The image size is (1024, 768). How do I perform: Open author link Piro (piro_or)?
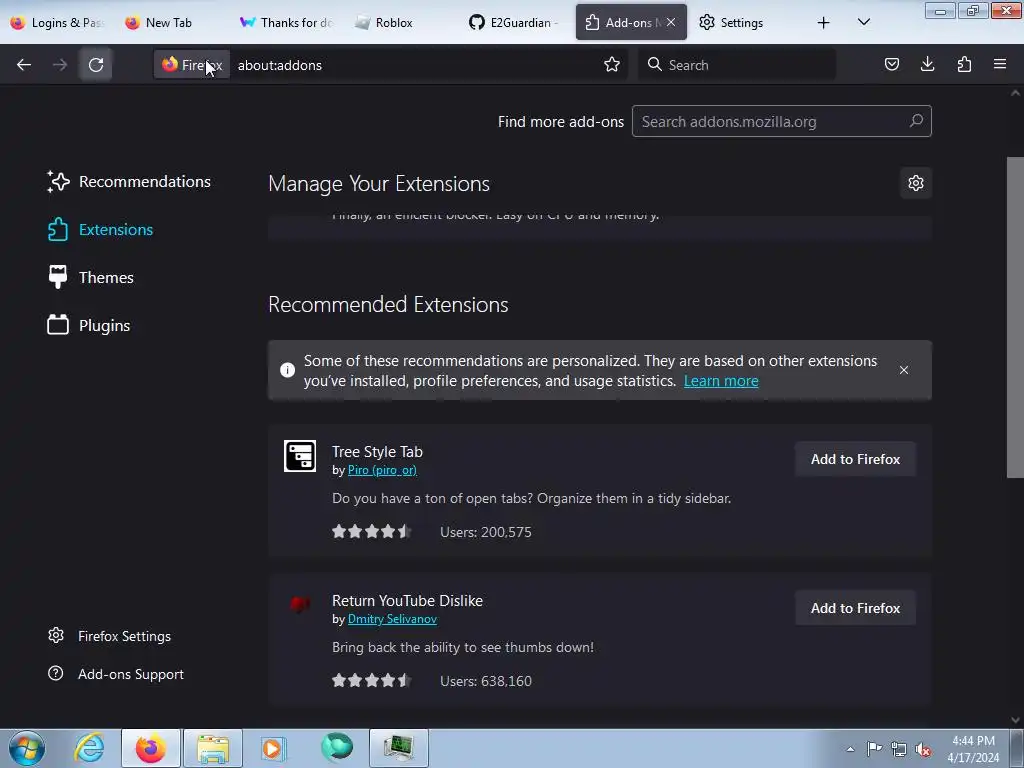[382, 470]
